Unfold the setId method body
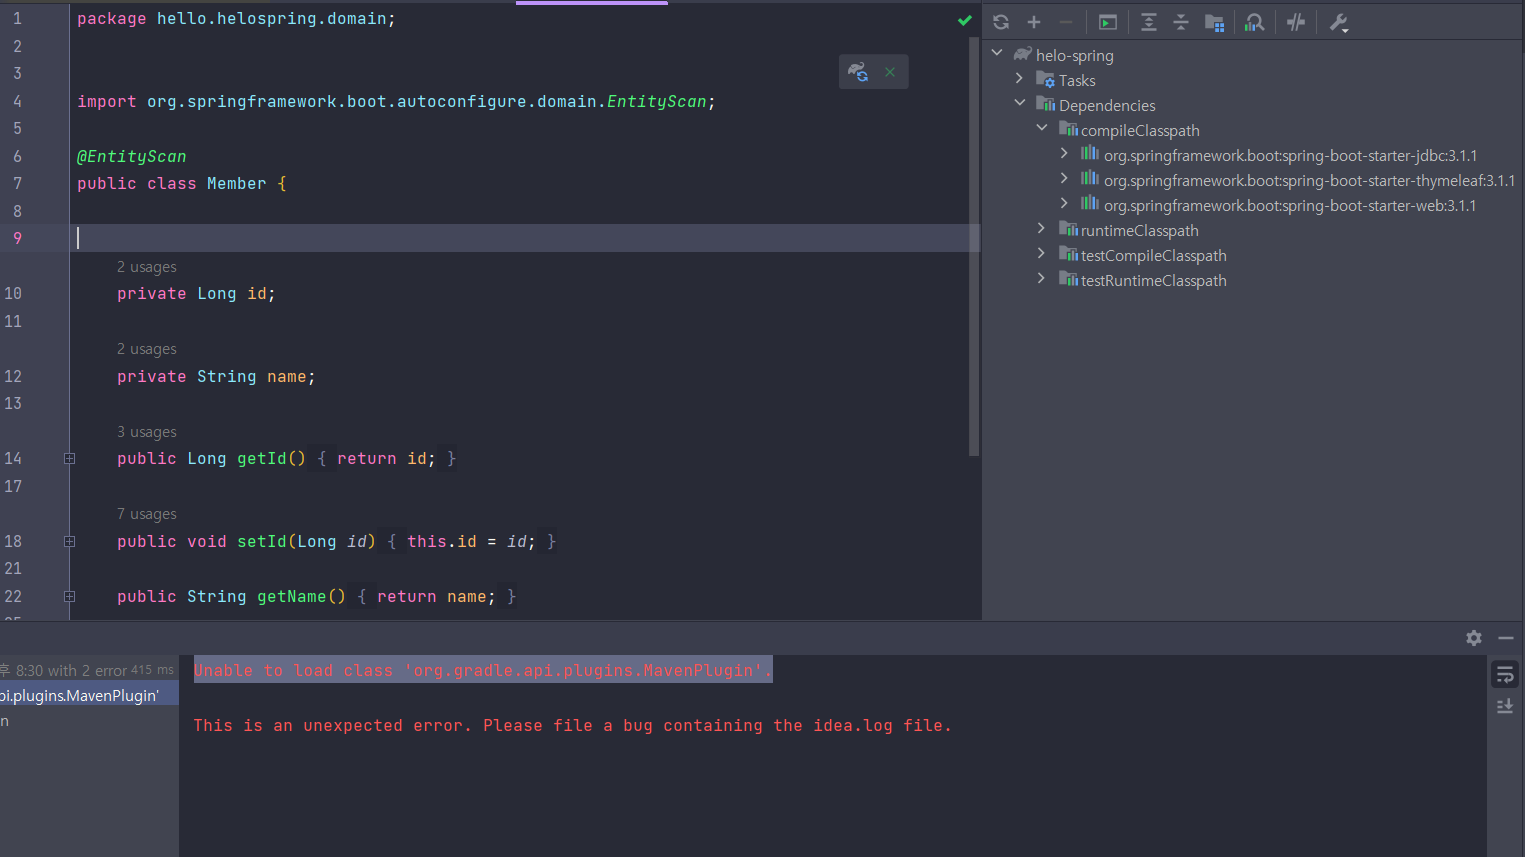 point(69,541)
